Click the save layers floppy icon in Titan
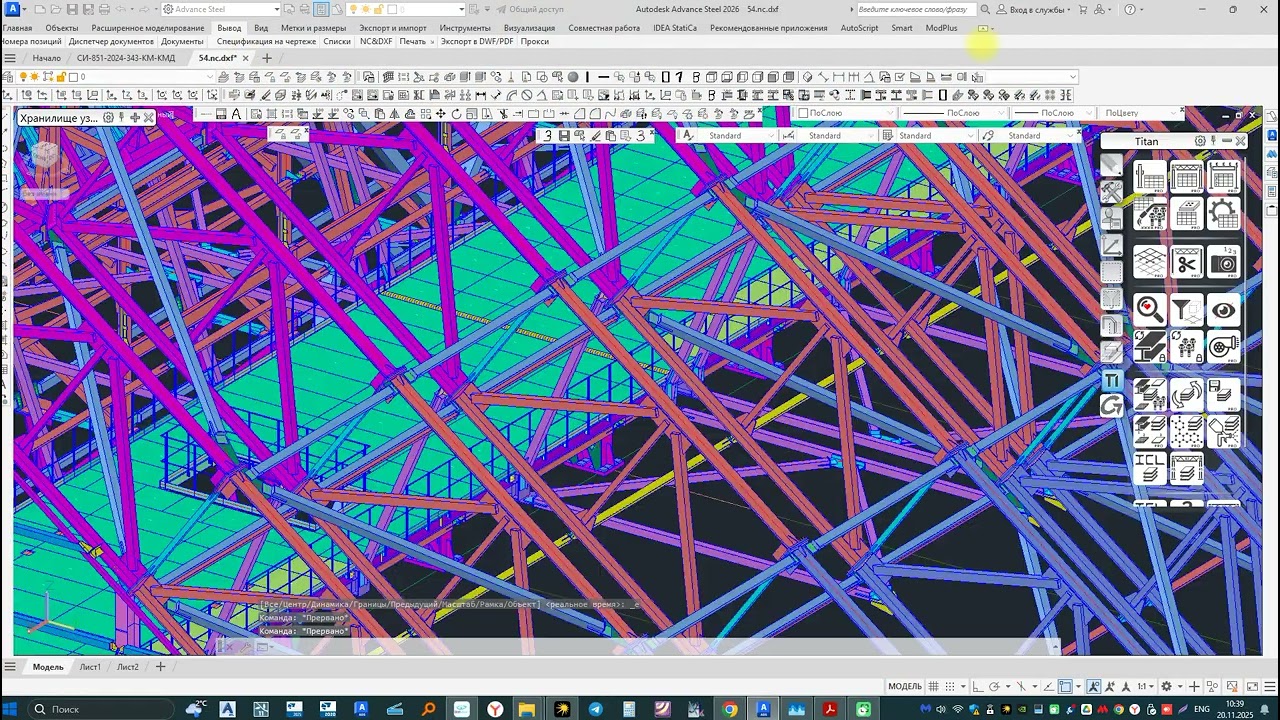This screenshot has width=1280, height=720. pyautogui.click(x=1223, y=394)
